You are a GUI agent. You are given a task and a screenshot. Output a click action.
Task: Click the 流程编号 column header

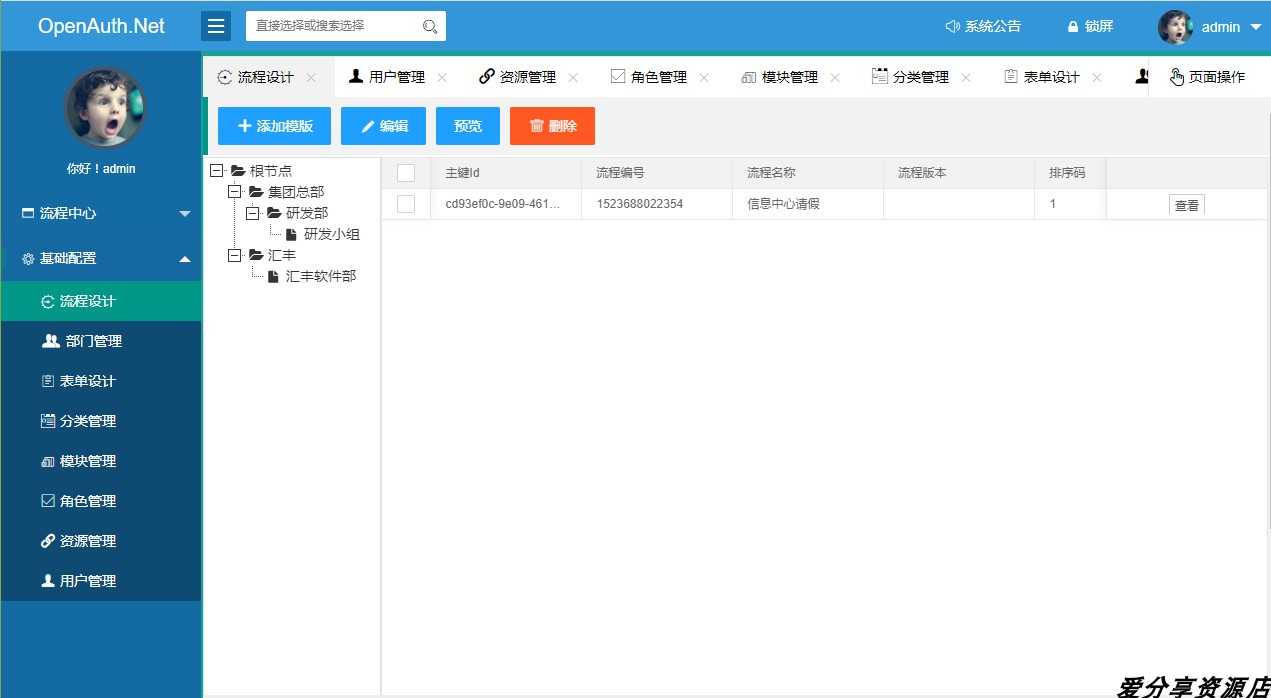(656, 173)
